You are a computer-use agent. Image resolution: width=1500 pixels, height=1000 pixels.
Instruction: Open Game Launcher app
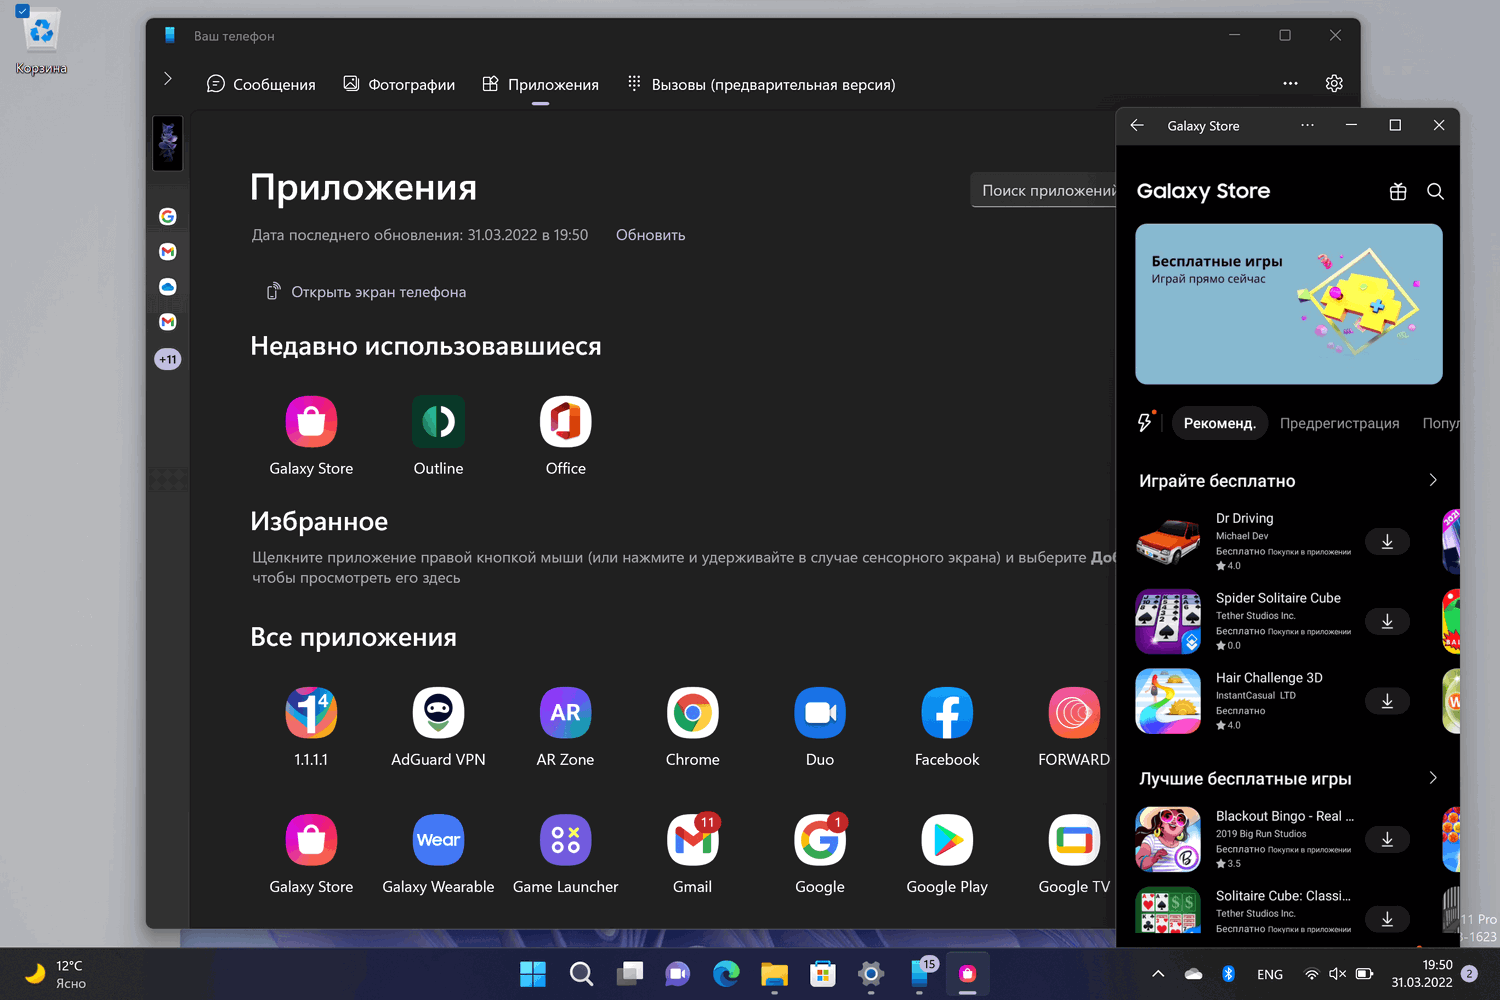tap(565, 840)
